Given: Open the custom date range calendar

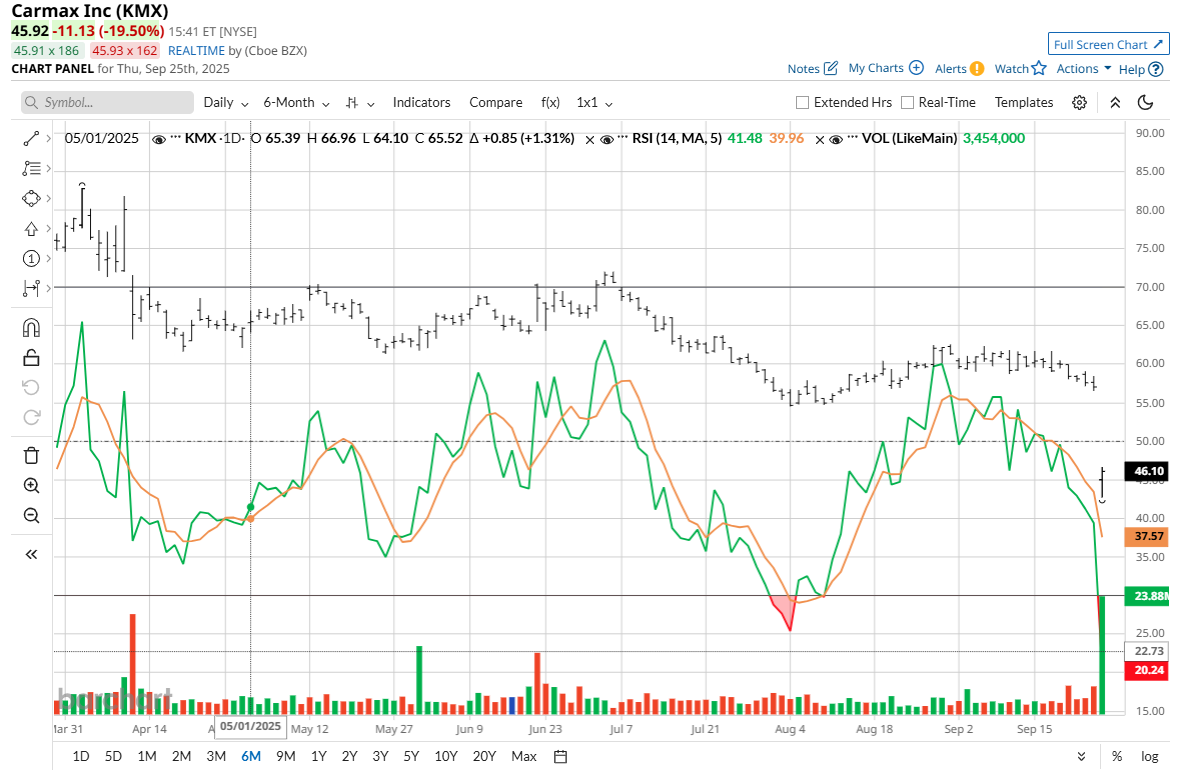Looking at the screenshot, I should 560,756.
